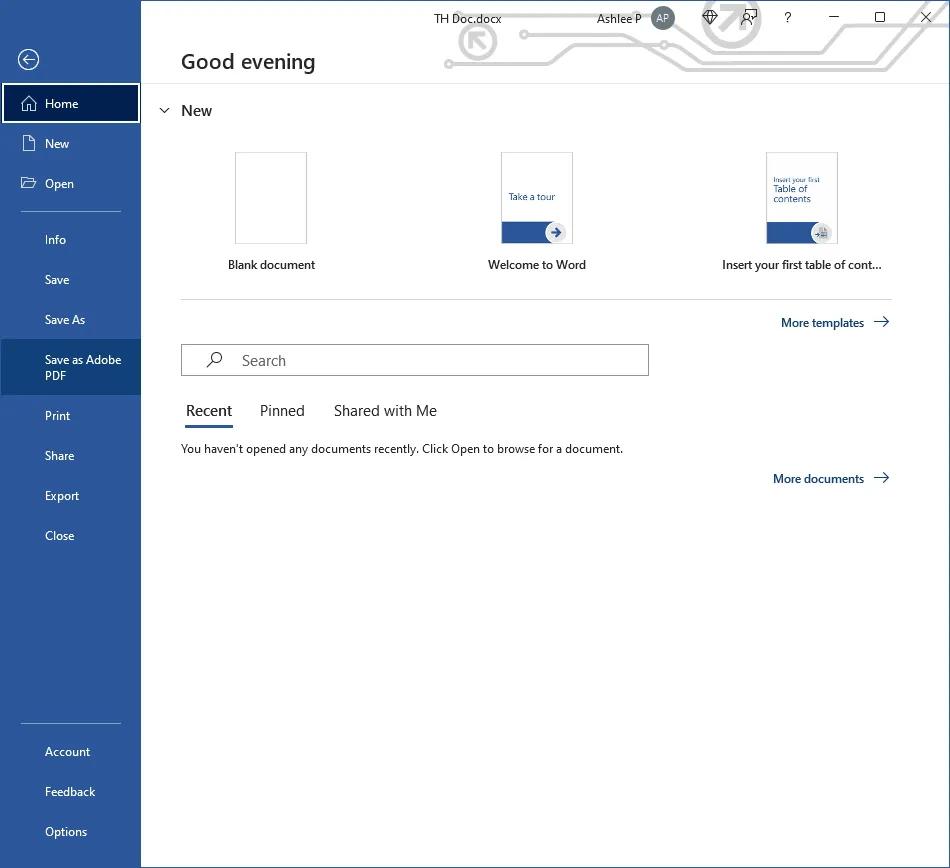
Task: Click the diamond premium icon
Action: coord(710,18)
